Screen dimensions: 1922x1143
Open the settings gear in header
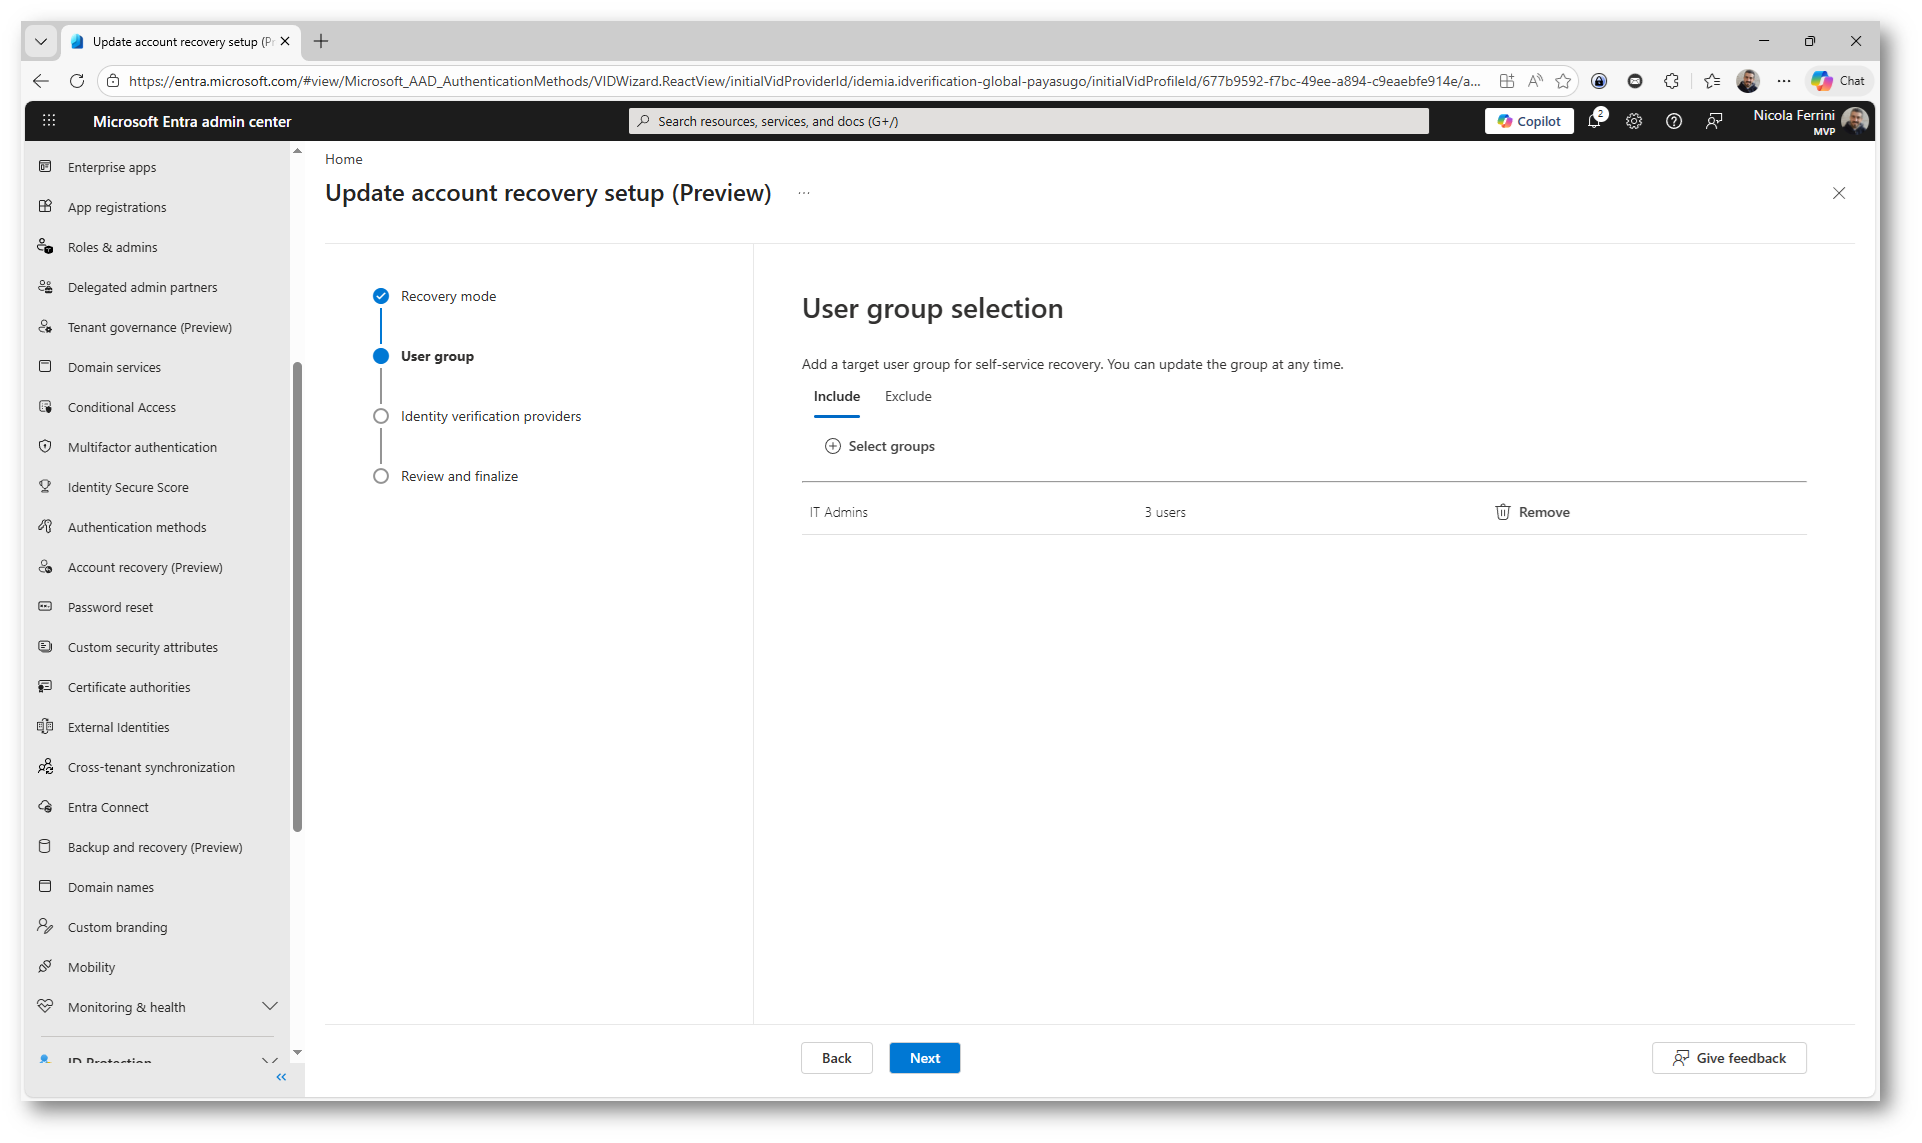click(1634, 121)
